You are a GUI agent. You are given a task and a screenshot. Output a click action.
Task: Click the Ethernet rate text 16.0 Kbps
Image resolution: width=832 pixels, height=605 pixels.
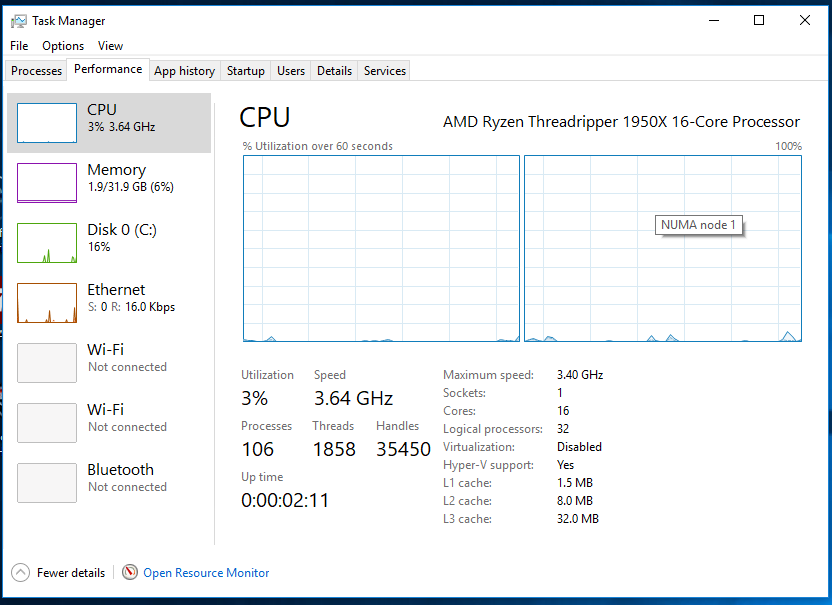(x=150, y=307)
